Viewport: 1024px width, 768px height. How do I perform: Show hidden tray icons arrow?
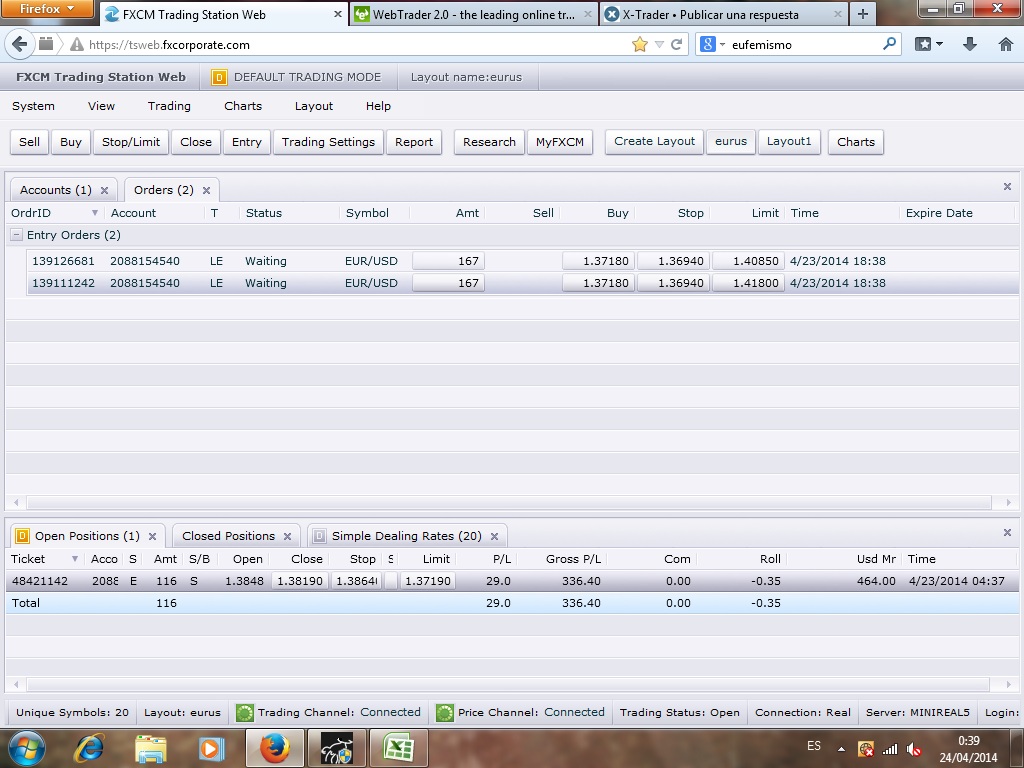(x=842, y=749)
